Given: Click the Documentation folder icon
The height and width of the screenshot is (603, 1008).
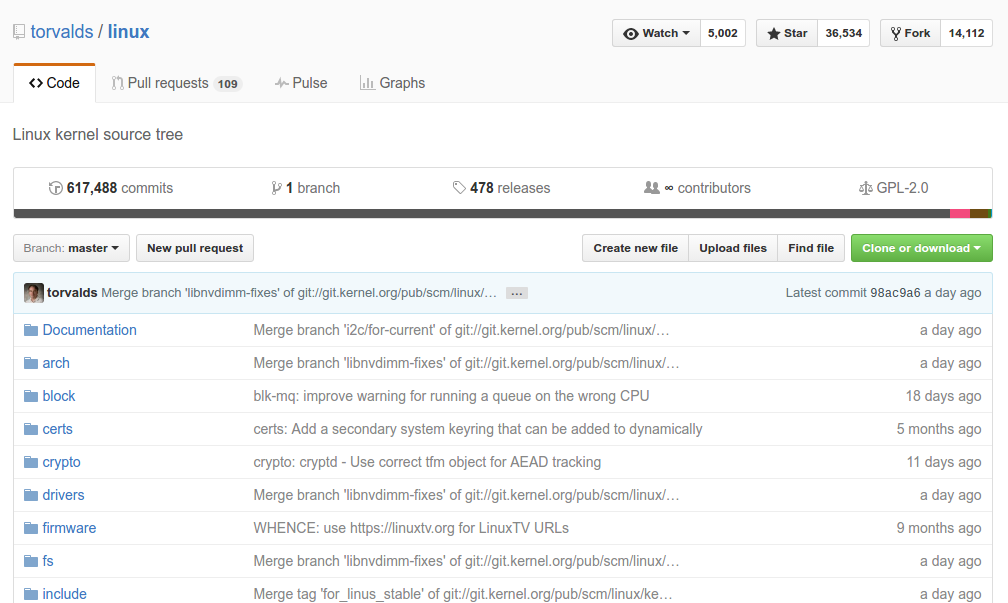Looking at the screenshot, I should point(31,330).
